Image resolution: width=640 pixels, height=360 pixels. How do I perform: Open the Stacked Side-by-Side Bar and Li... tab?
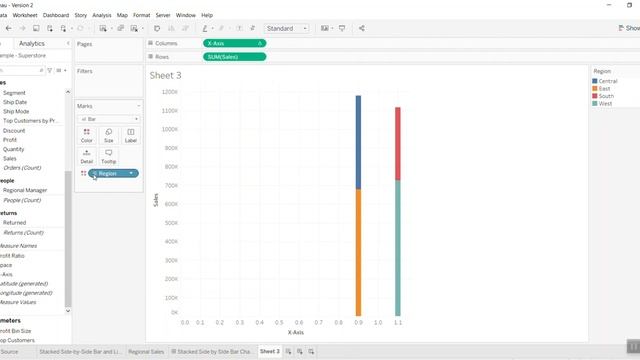[x=80, y=351]
